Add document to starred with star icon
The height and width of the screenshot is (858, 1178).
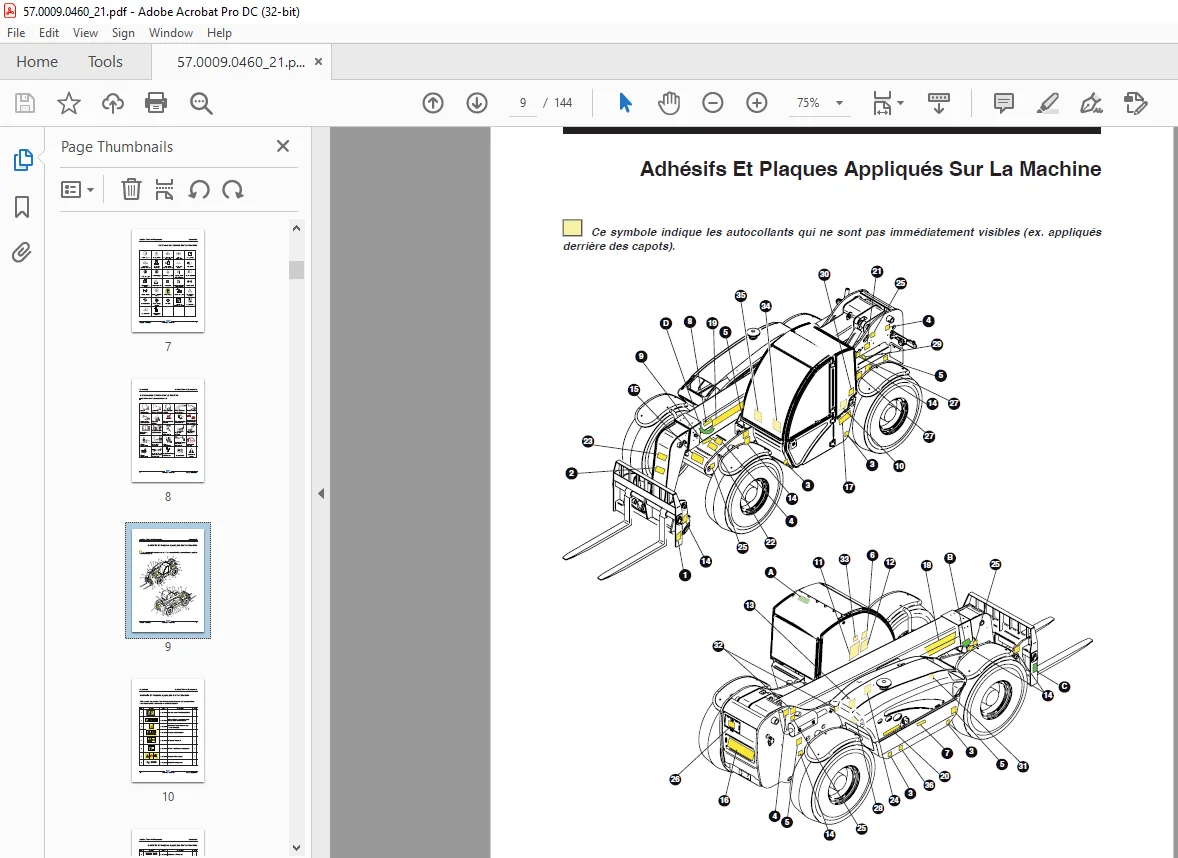point(68,103)
